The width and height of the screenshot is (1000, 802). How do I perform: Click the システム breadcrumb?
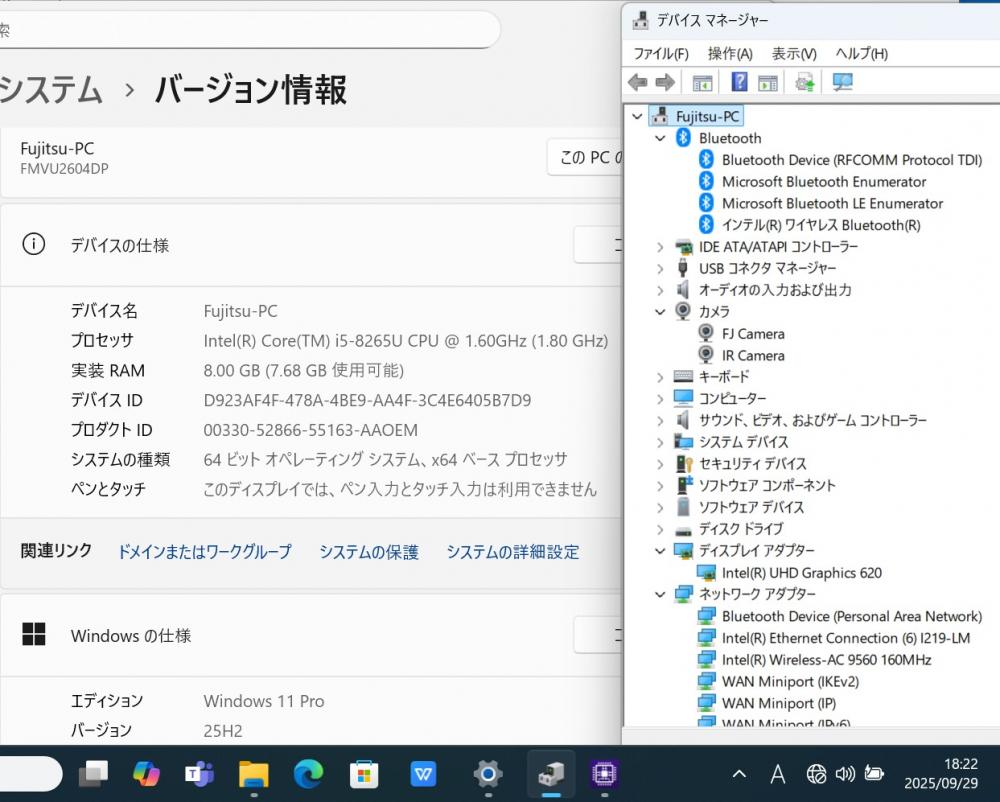pyautogui.click(x=50, y=90)
